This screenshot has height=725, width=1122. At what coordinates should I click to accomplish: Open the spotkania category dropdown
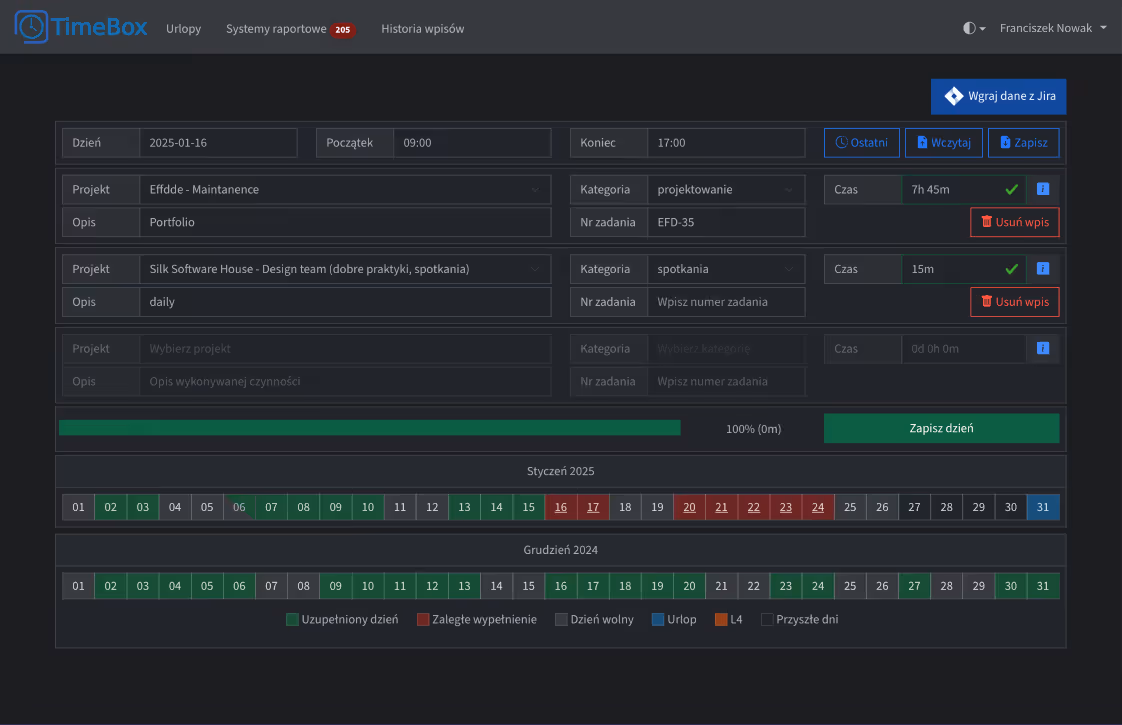click(x=725, y=270)
